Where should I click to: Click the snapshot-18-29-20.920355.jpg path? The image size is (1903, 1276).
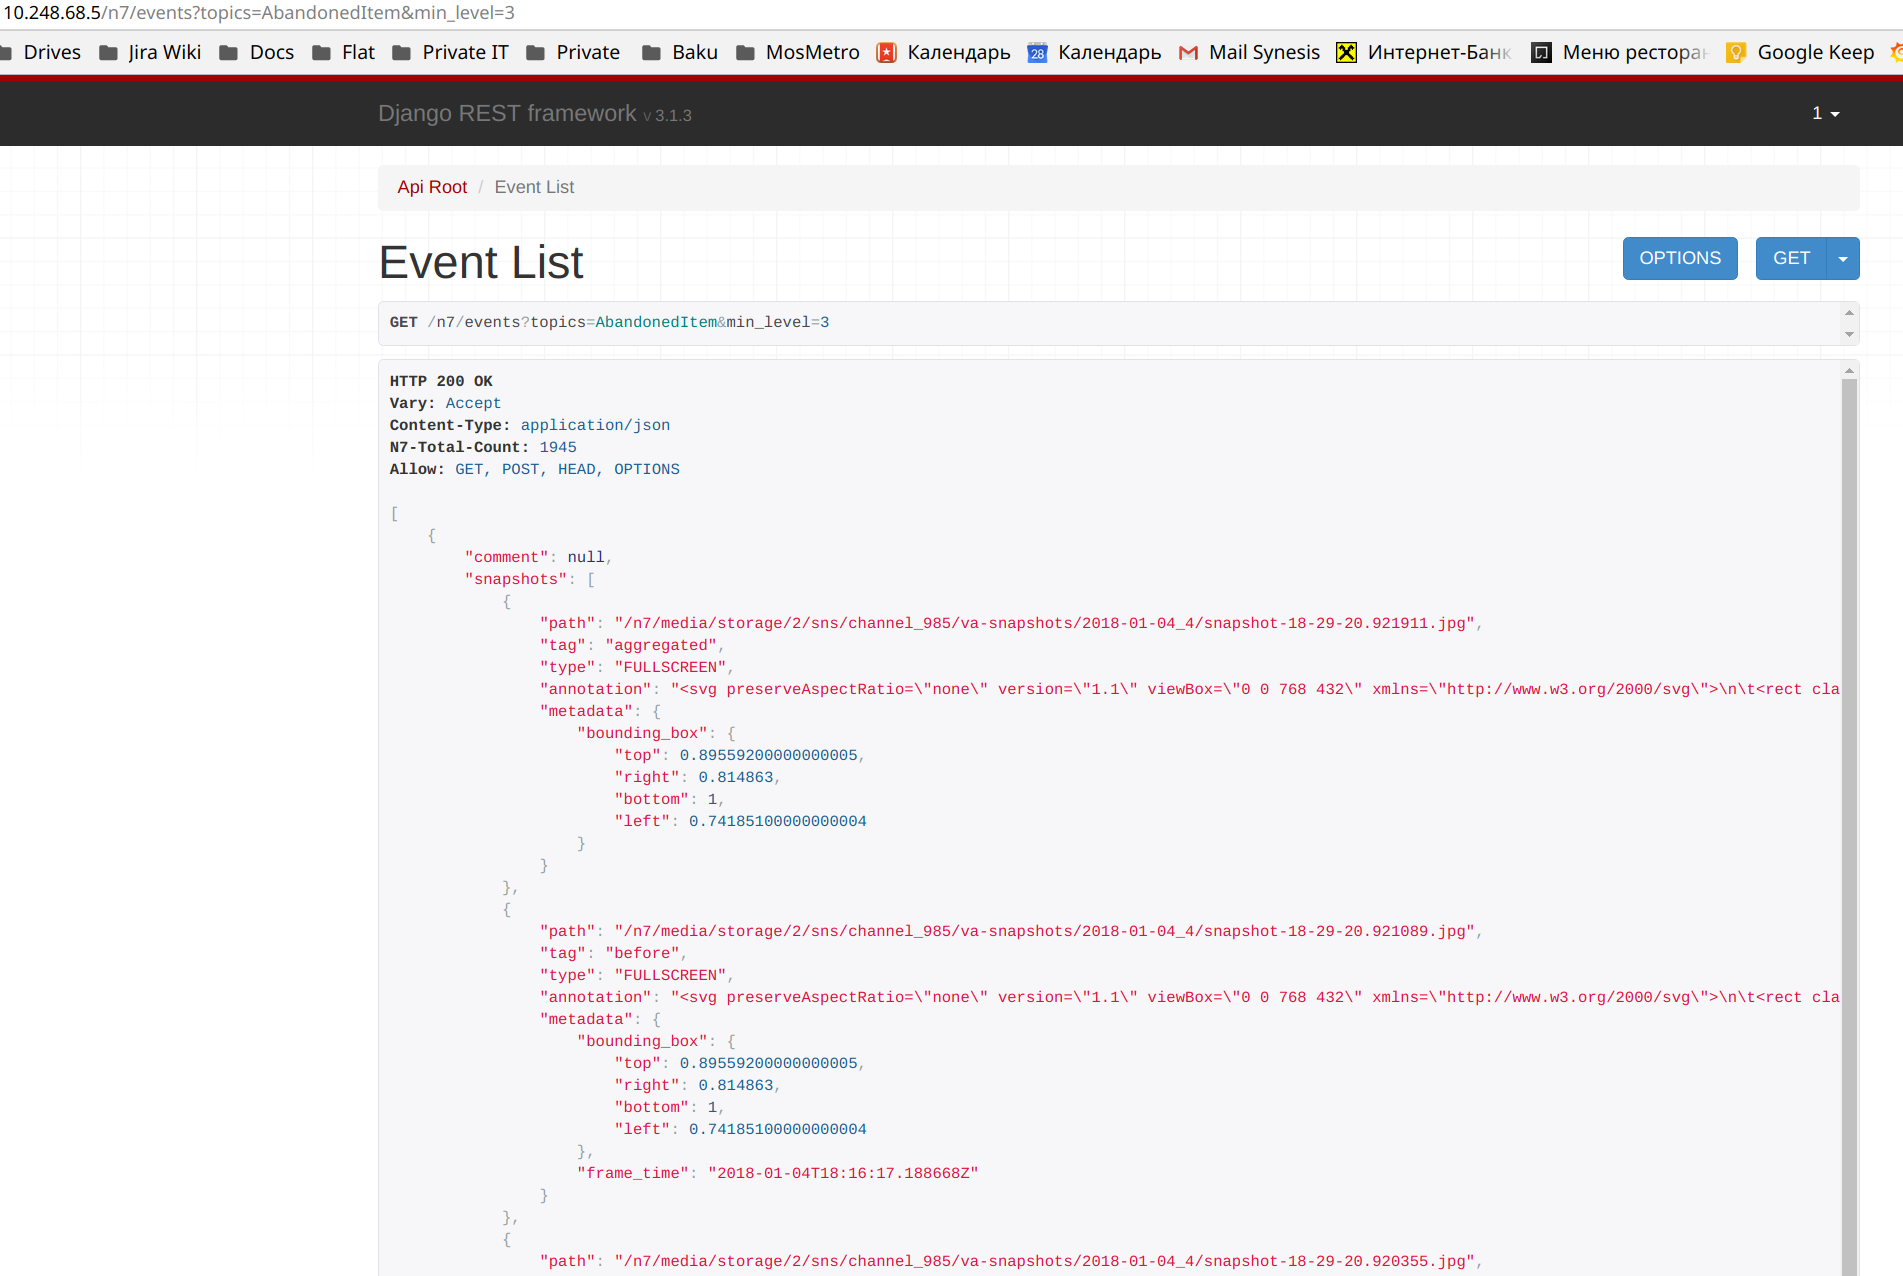pos(1045,1261)
